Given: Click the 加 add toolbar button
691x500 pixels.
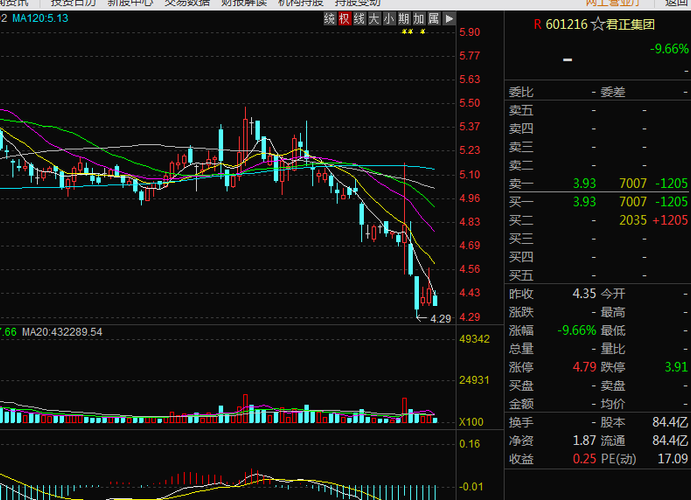Looking at the screenshot, I should tap(419, 19).
